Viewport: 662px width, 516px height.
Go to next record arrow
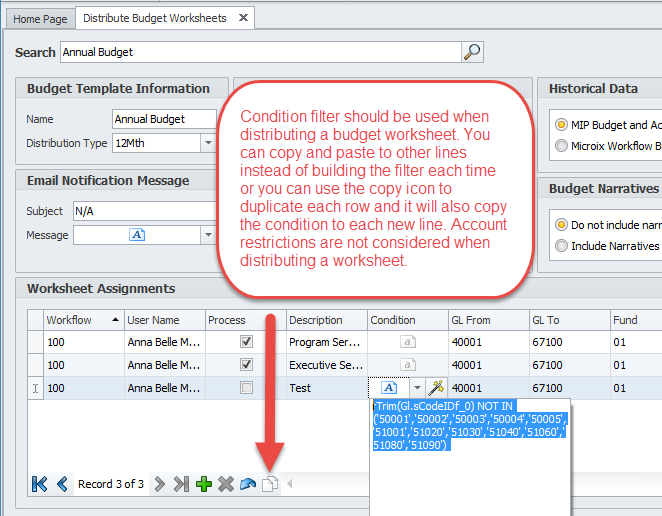159,484
